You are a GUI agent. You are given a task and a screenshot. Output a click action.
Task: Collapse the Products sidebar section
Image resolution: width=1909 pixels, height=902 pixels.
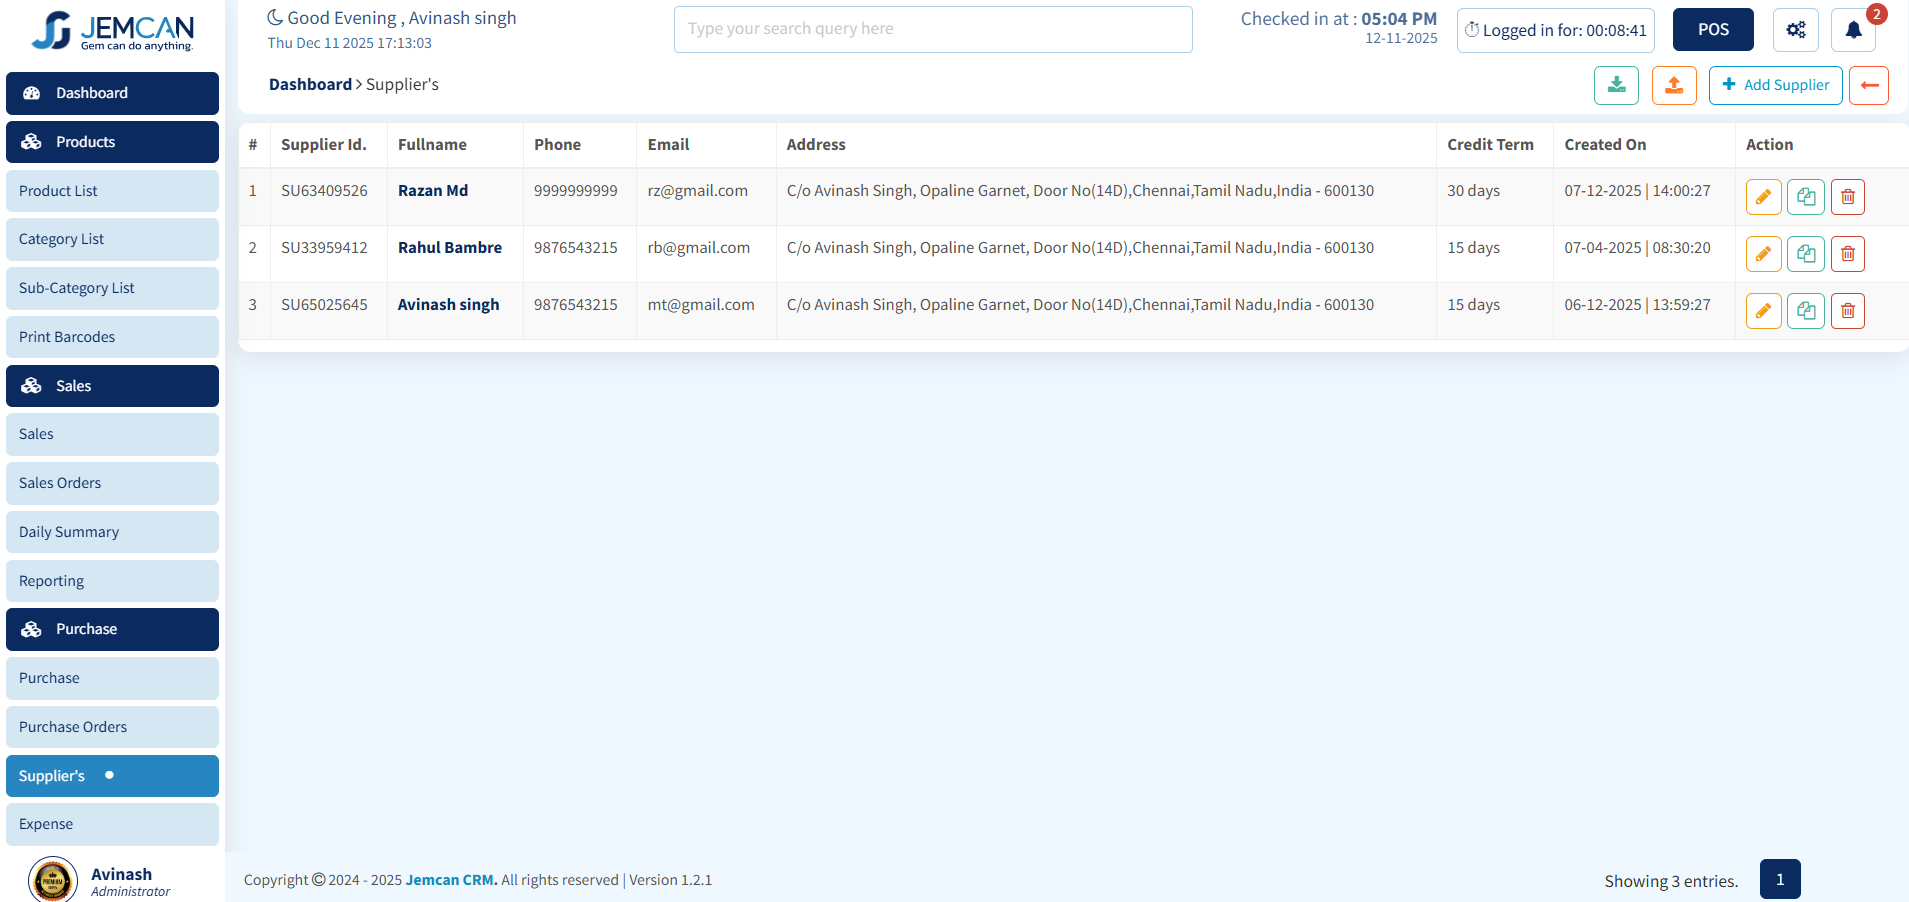tap(112, 142)
